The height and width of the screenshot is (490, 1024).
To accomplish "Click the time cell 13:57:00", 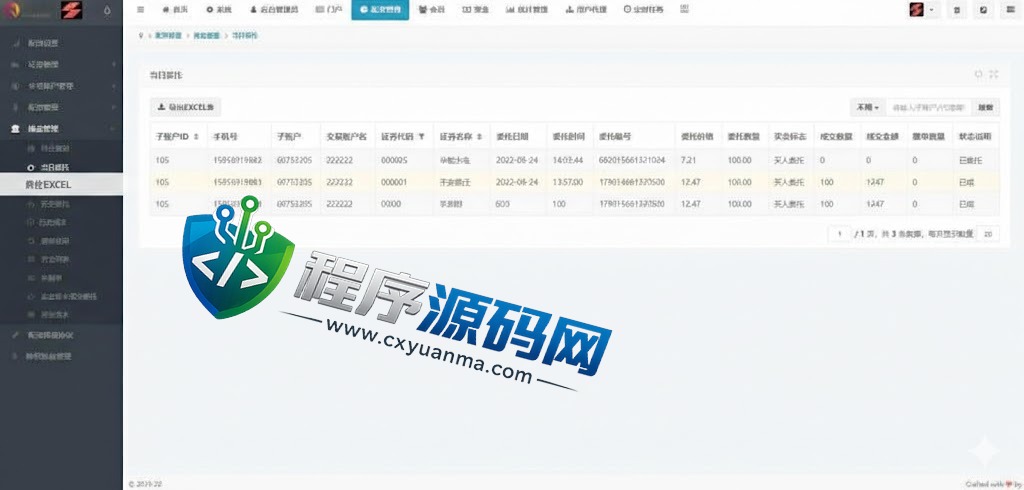I will 568,182.
